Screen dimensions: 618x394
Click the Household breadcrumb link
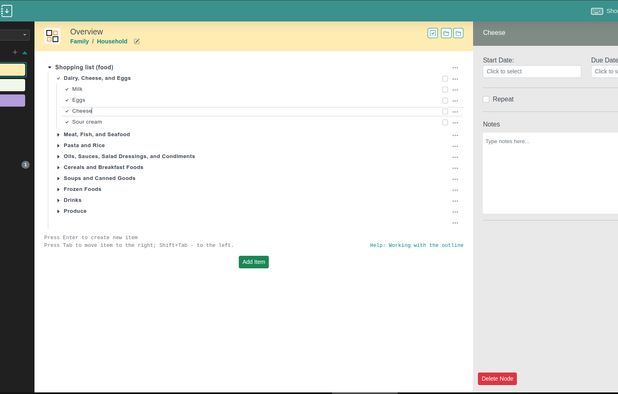pos(112,41)
